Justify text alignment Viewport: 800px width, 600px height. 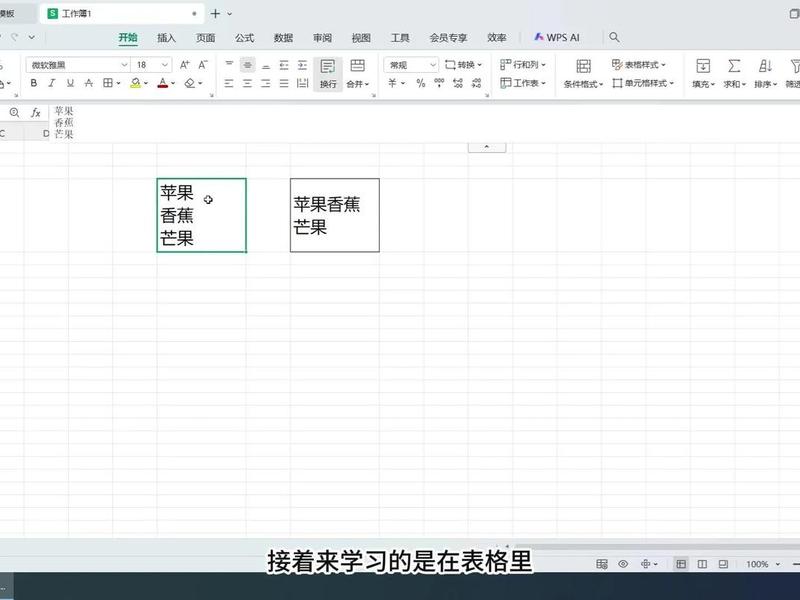tap(284, 83)
